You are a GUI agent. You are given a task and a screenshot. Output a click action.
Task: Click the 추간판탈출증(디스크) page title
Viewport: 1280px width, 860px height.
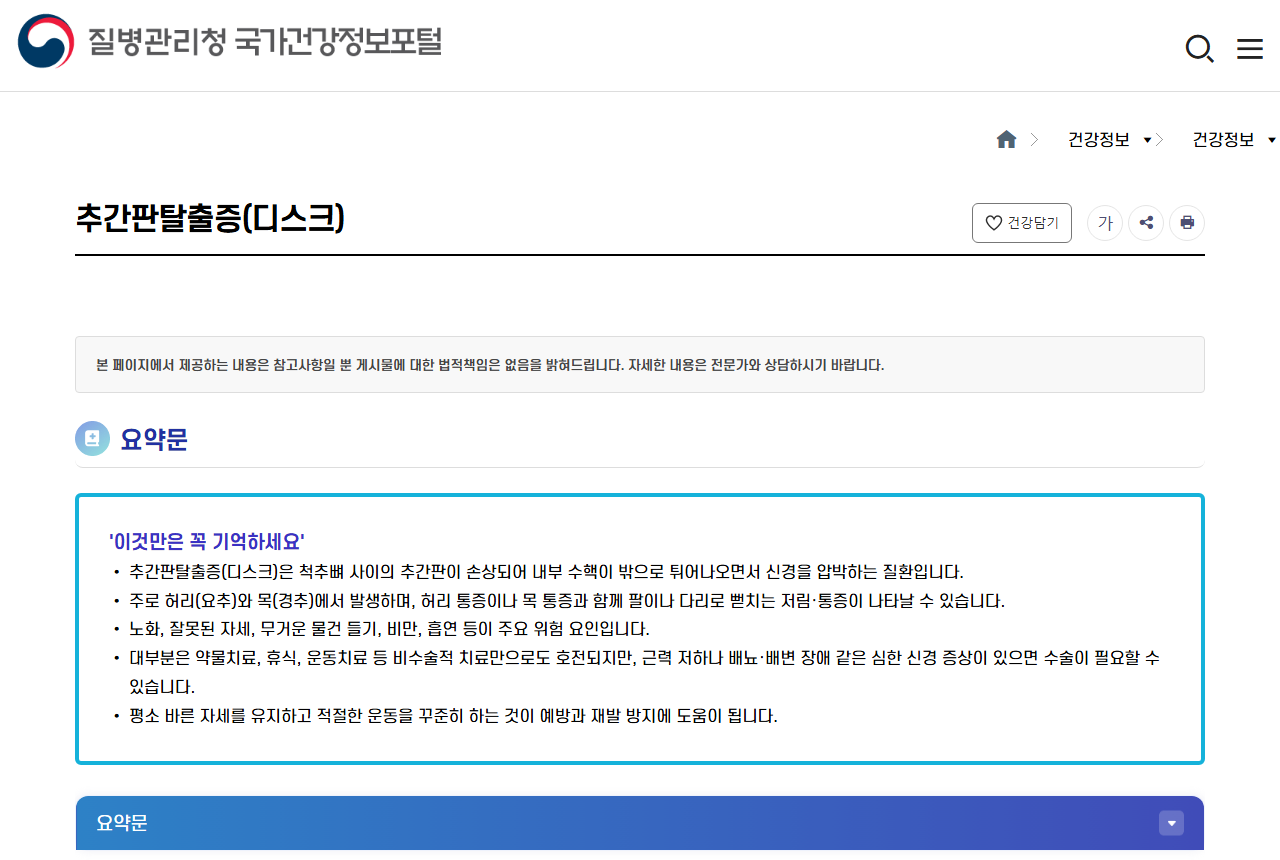(210, 218)
